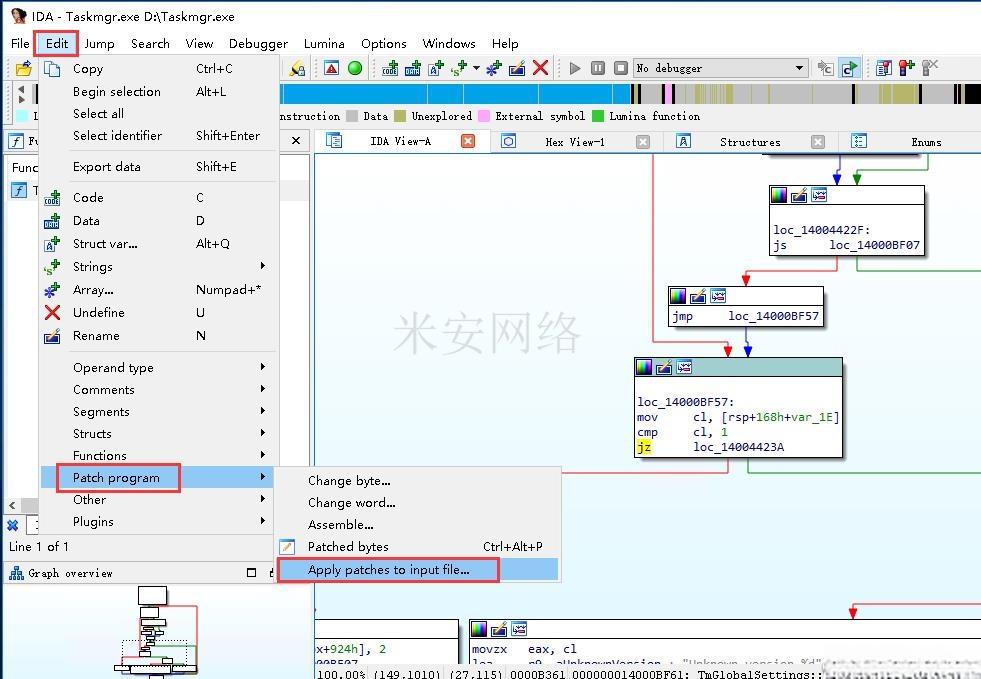
Task: Expand the Segments submenu
Action: click(160, 411)
